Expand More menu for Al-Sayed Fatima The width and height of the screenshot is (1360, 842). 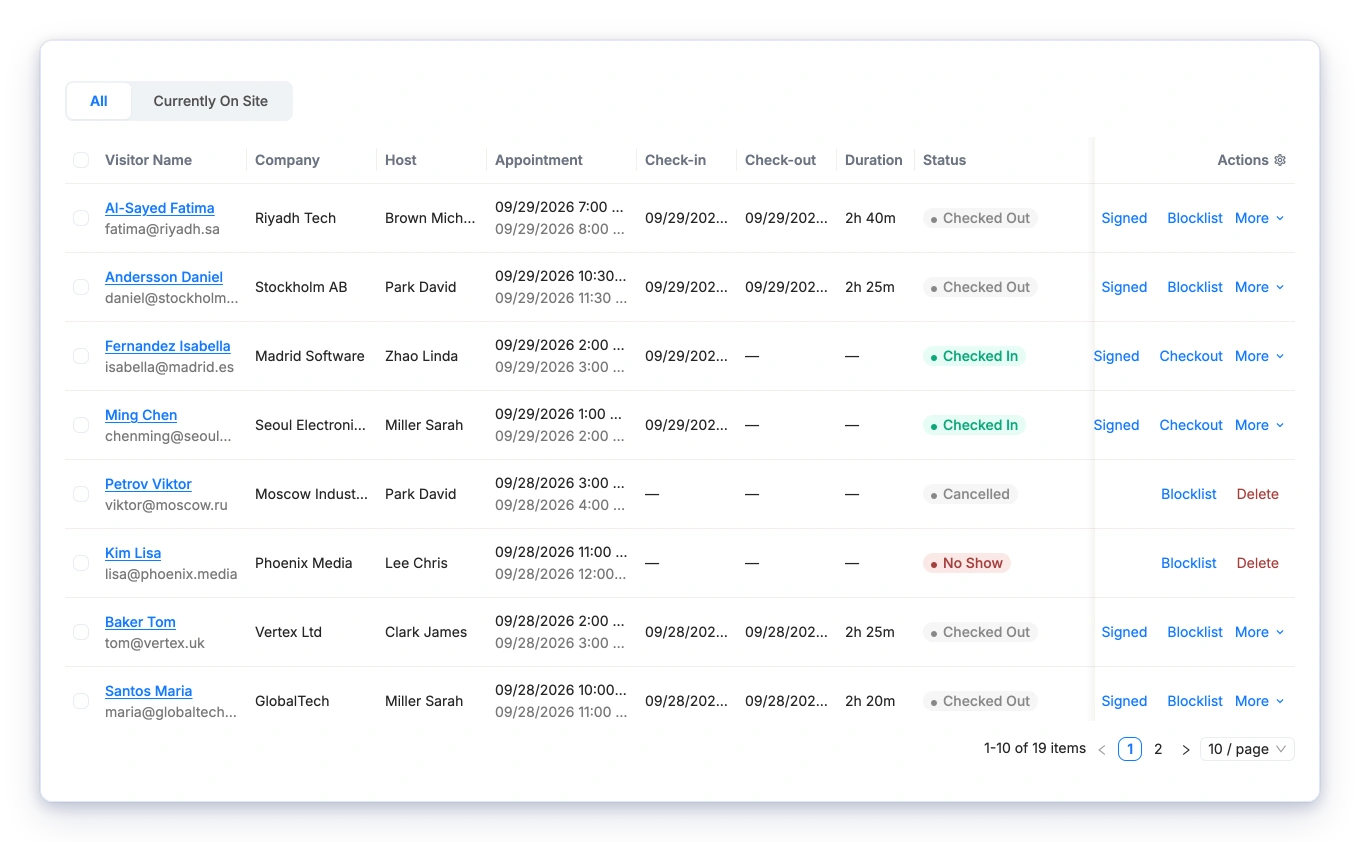tap(1260, 218)
